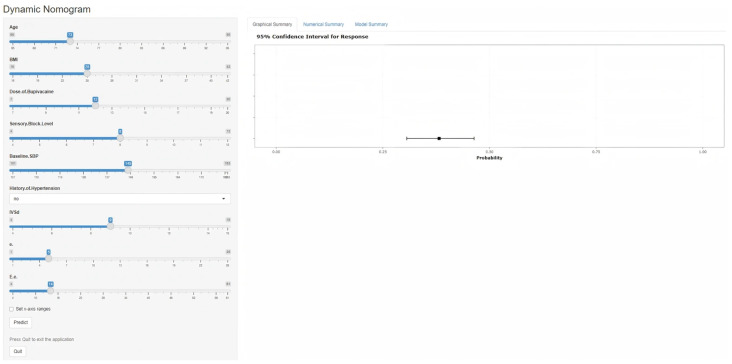732x364 pixels.
Task: Select the Graphical Summary tab
Action: (x=272, y=24)
